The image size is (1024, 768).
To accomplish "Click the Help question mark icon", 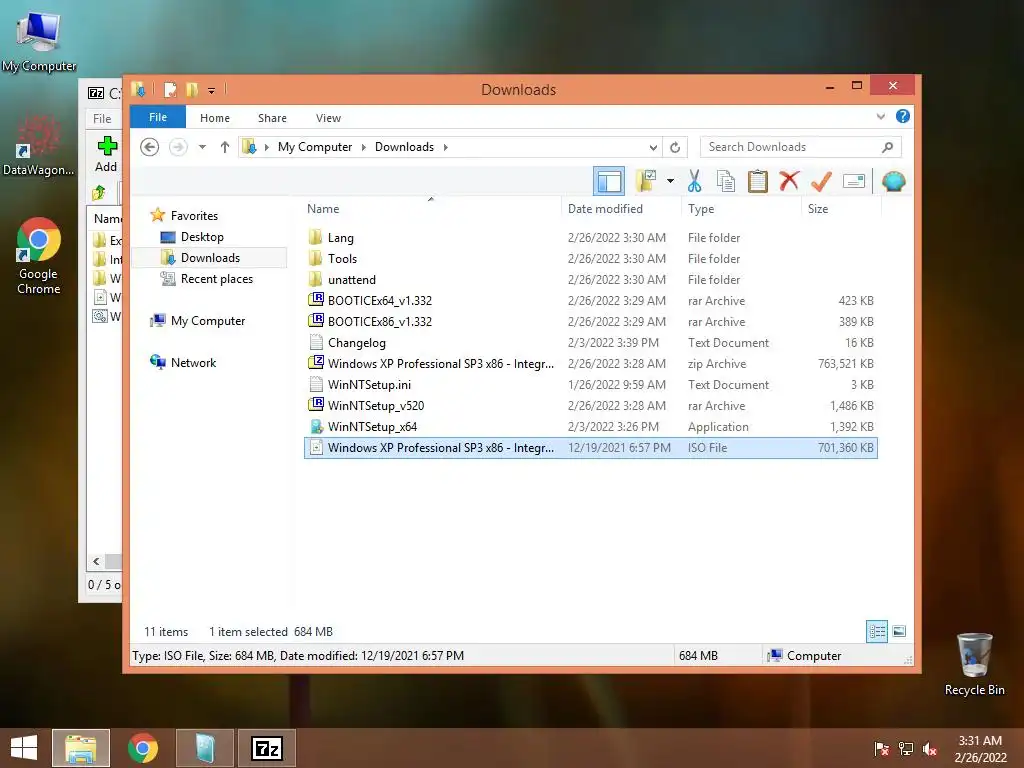I will [x=903, y=116].
